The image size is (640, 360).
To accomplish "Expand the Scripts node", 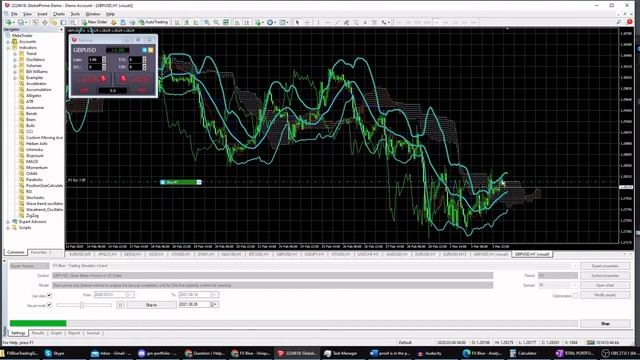I will [8, 228].
